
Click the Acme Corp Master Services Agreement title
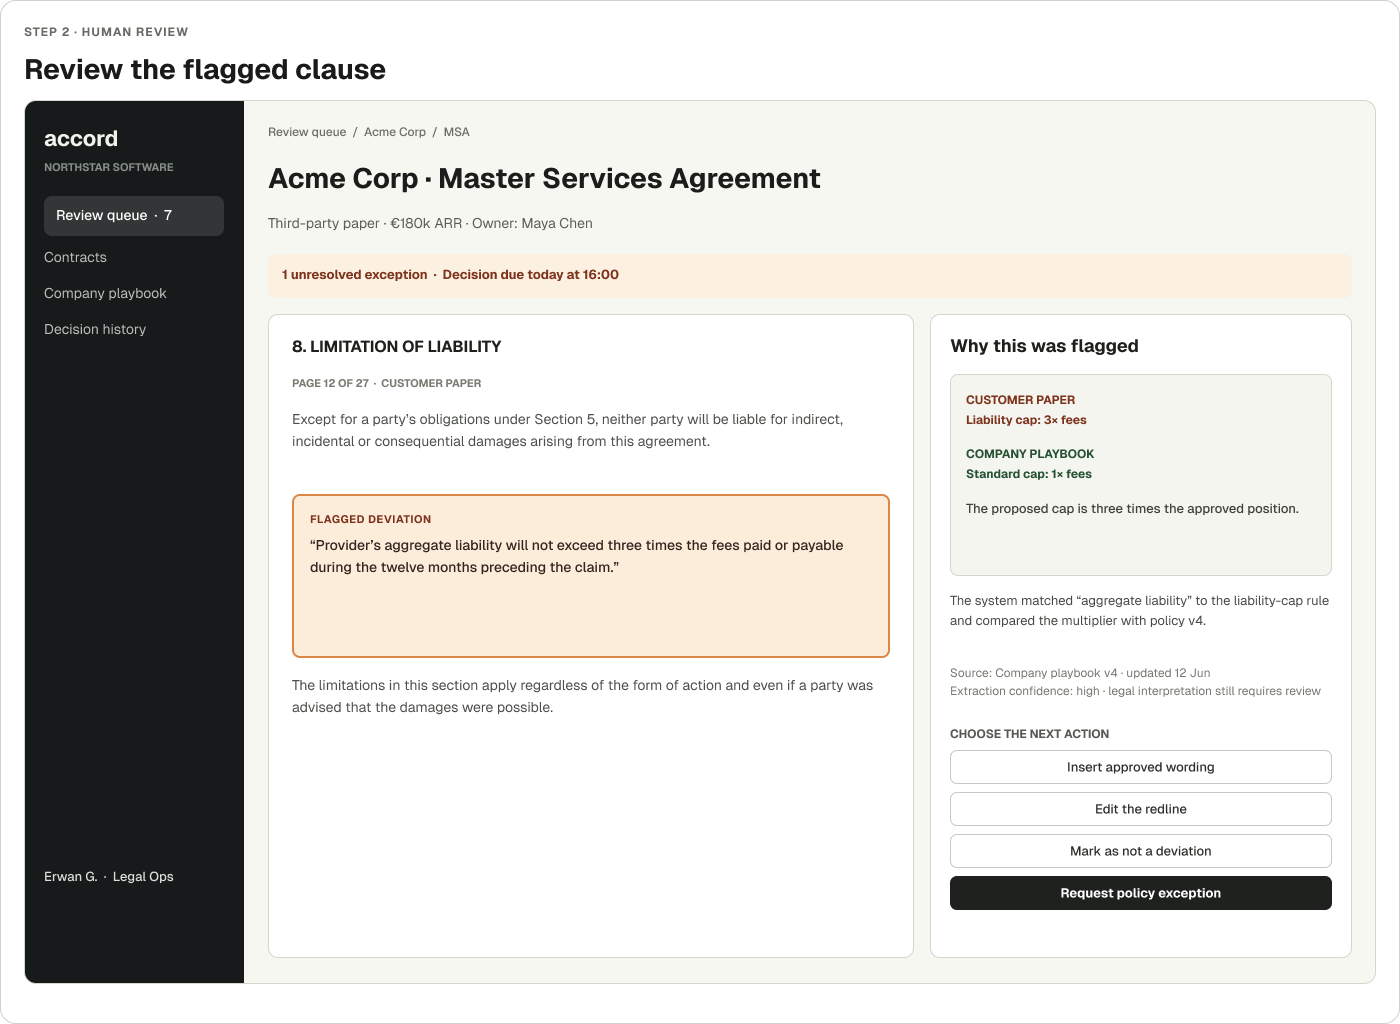point(544,178)
